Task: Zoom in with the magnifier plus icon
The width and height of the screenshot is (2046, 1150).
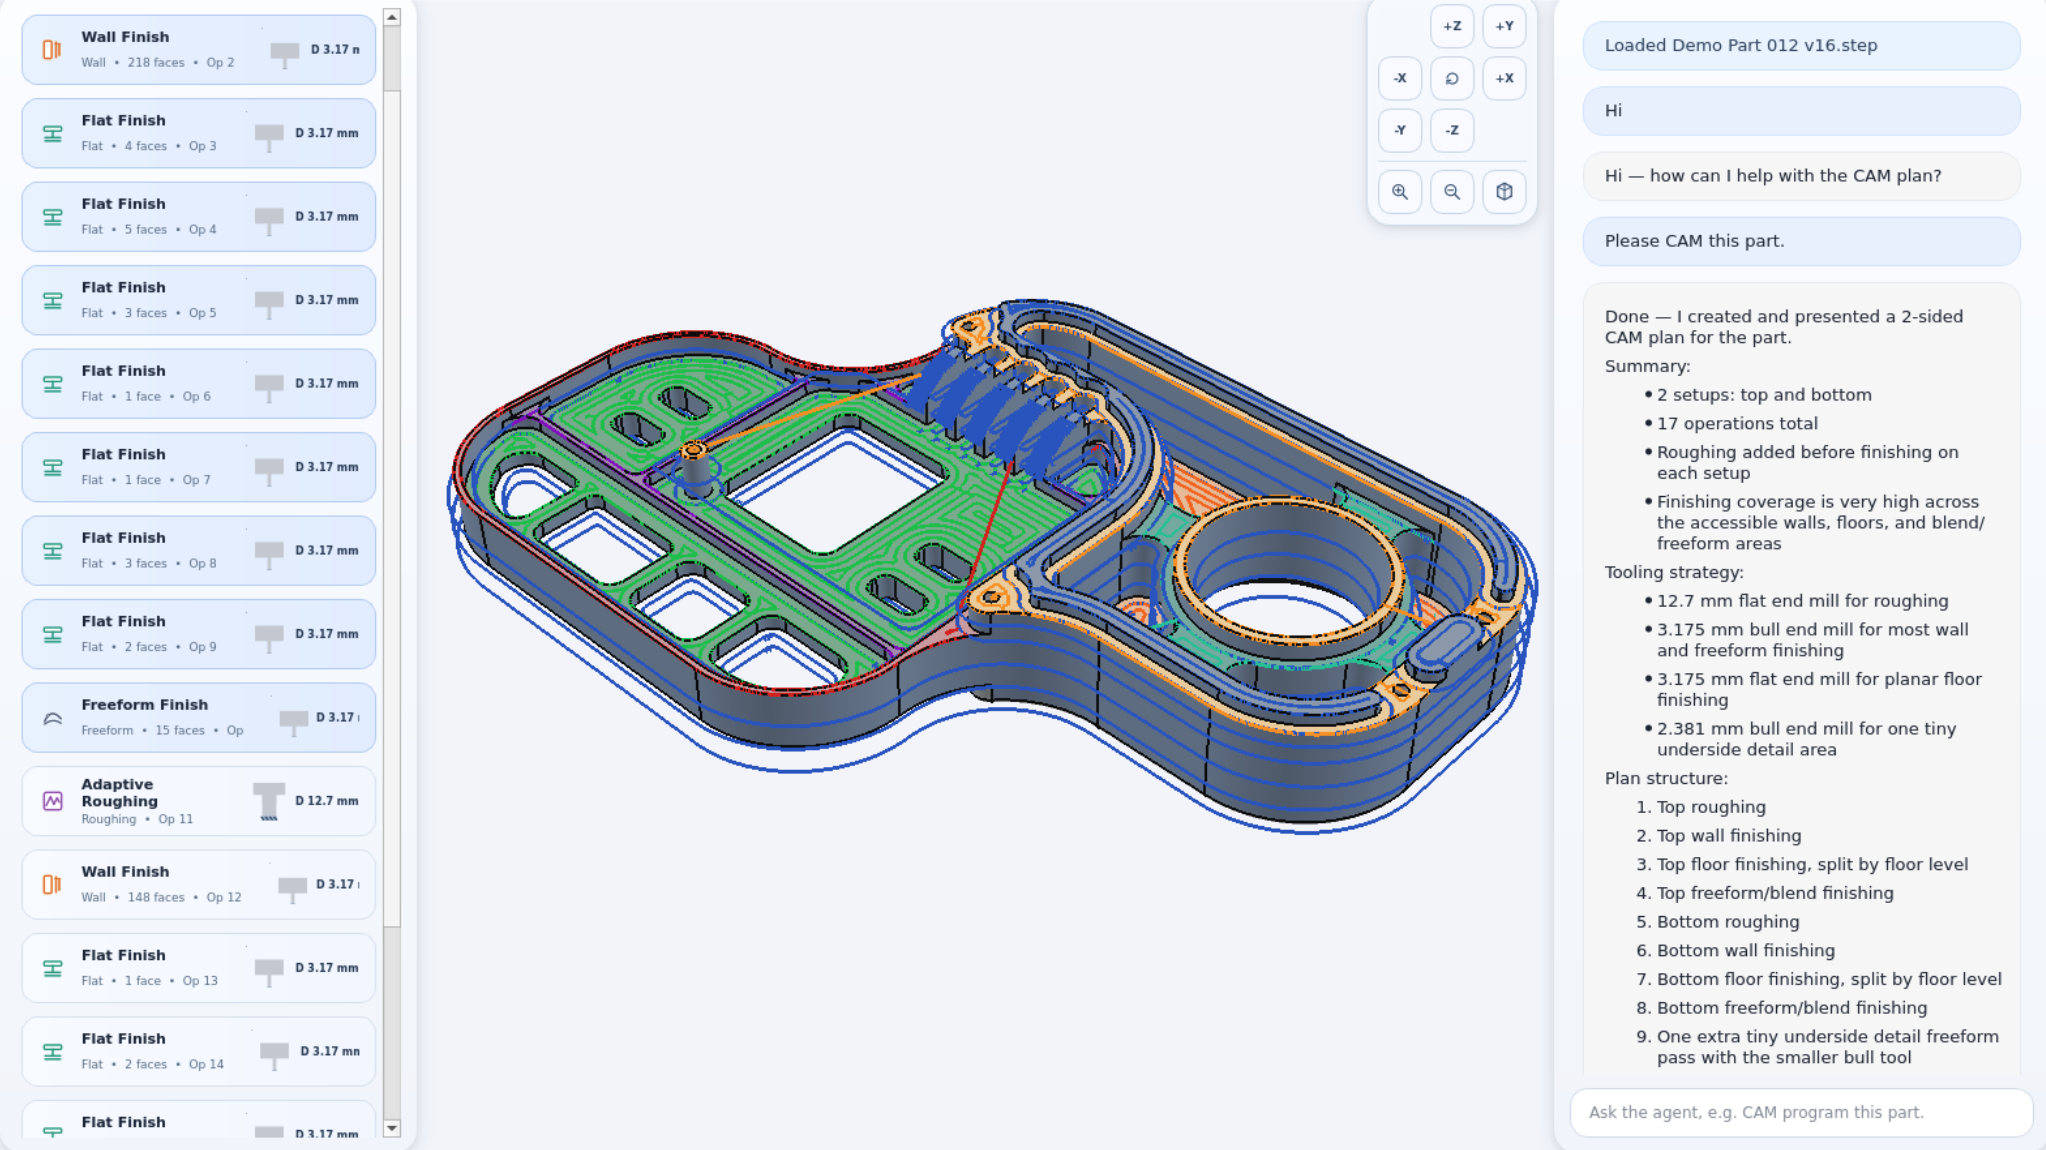Action: pyautogui.click(x=1400, y=192)
